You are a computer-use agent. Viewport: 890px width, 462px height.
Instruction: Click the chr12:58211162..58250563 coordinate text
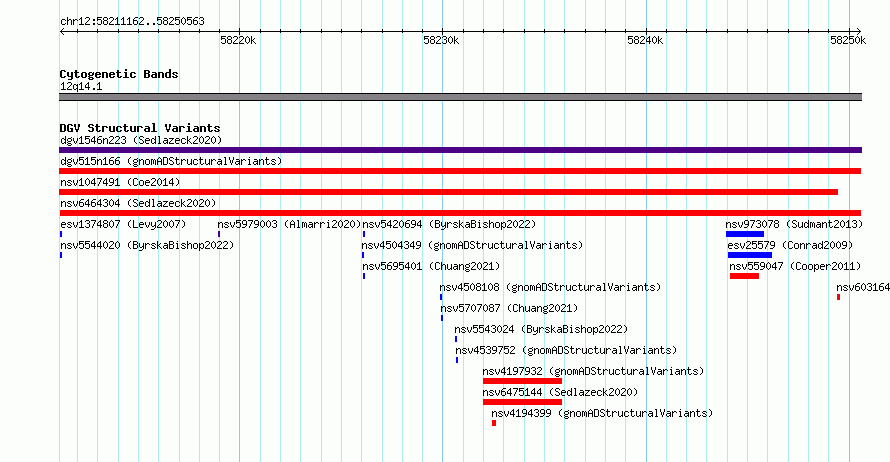pyautogui.click(x=132, y=21)
